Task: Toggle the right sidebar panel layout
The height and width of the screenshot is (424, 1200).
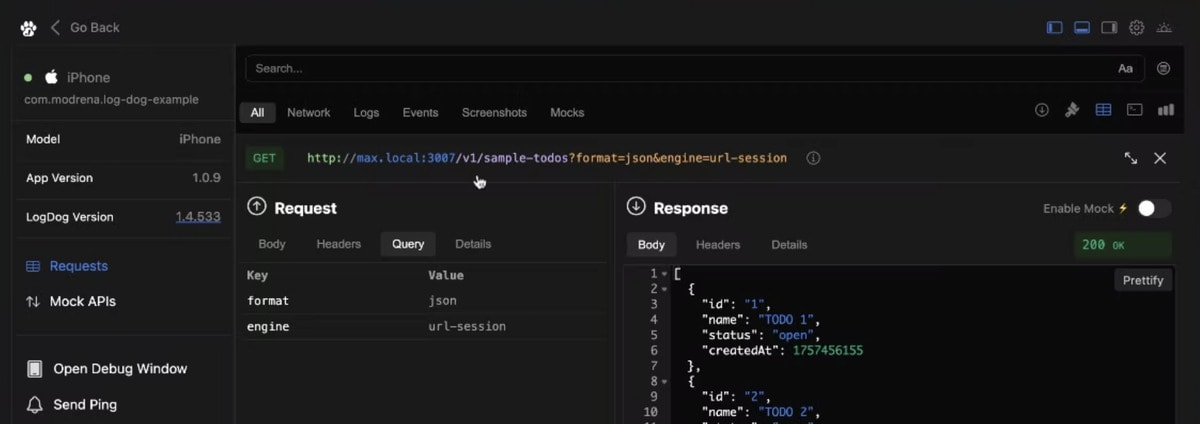Action: coord(1109,27)
